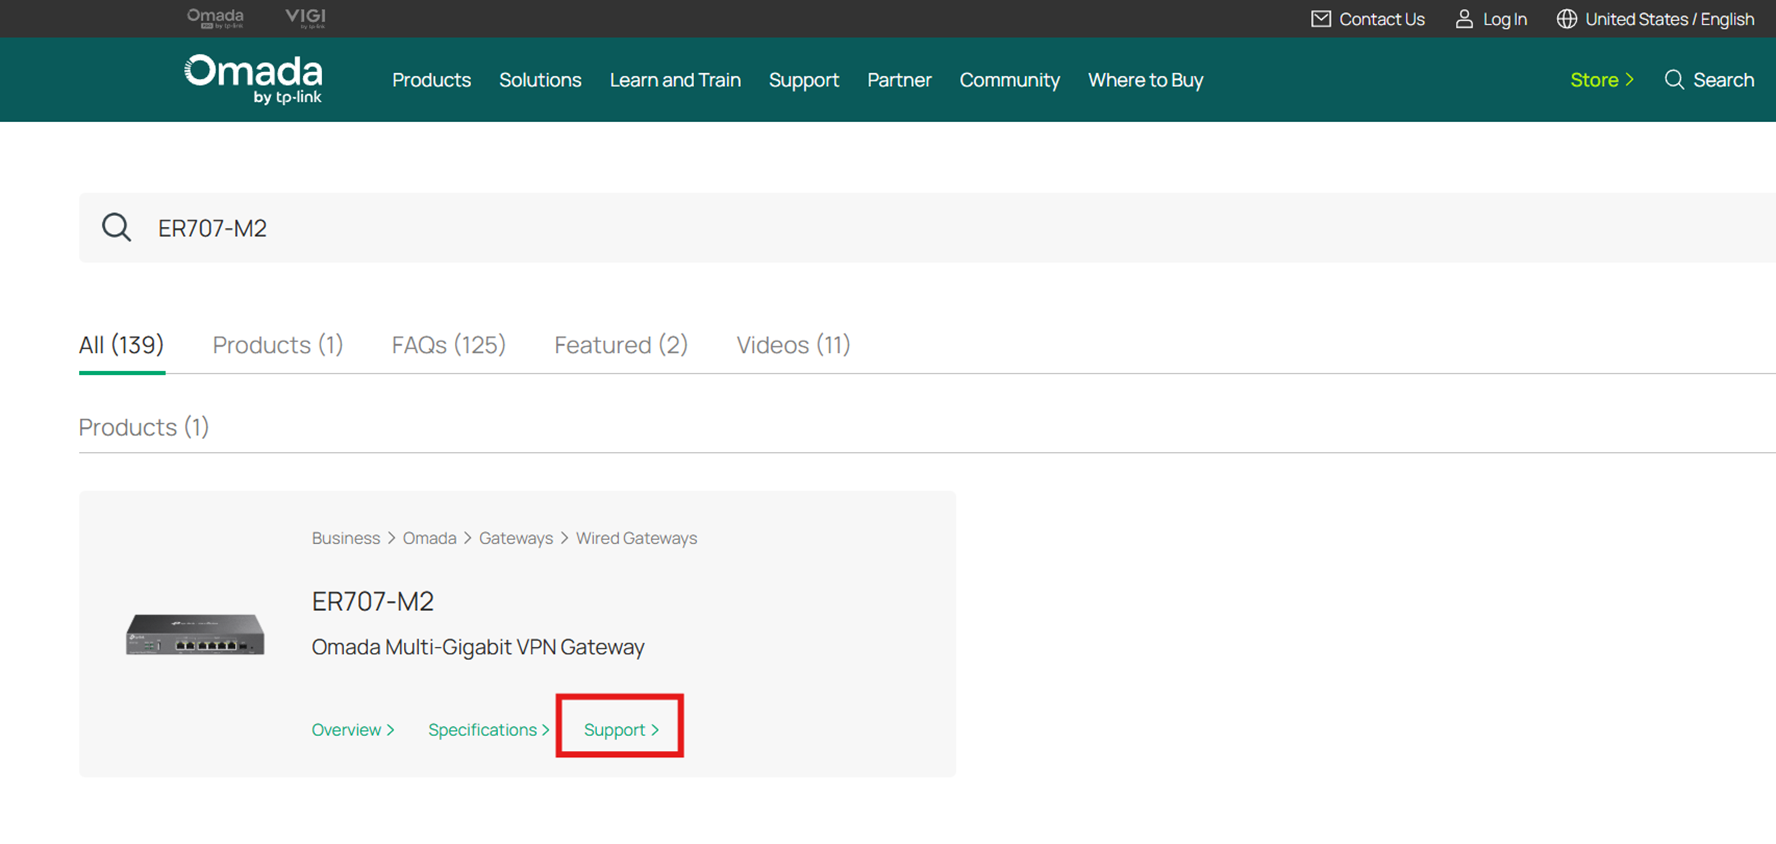Open the Log In link
The height and width of the screenshot is (844, 1776).
[1504, 19]
